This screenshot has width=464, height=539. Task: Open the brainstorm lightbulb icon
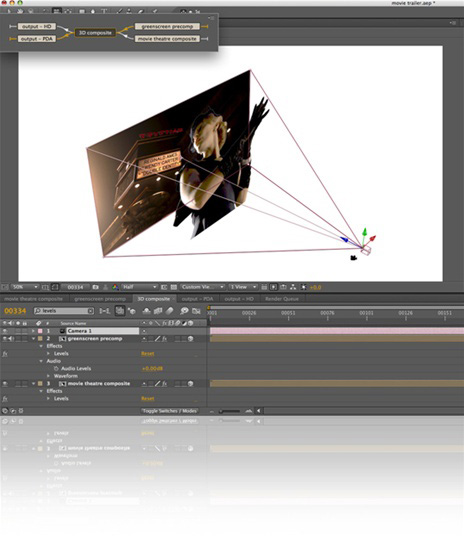coord(184,311)
